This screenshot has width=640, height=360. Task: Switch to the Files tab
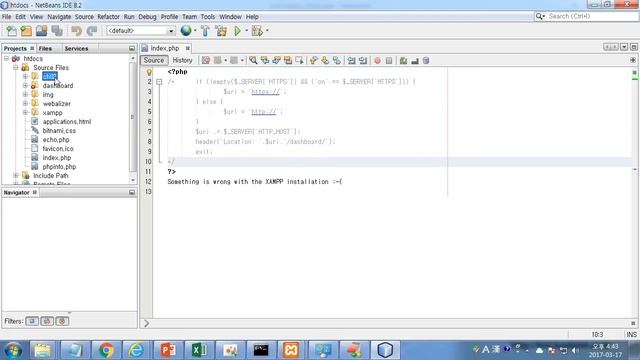45,49
